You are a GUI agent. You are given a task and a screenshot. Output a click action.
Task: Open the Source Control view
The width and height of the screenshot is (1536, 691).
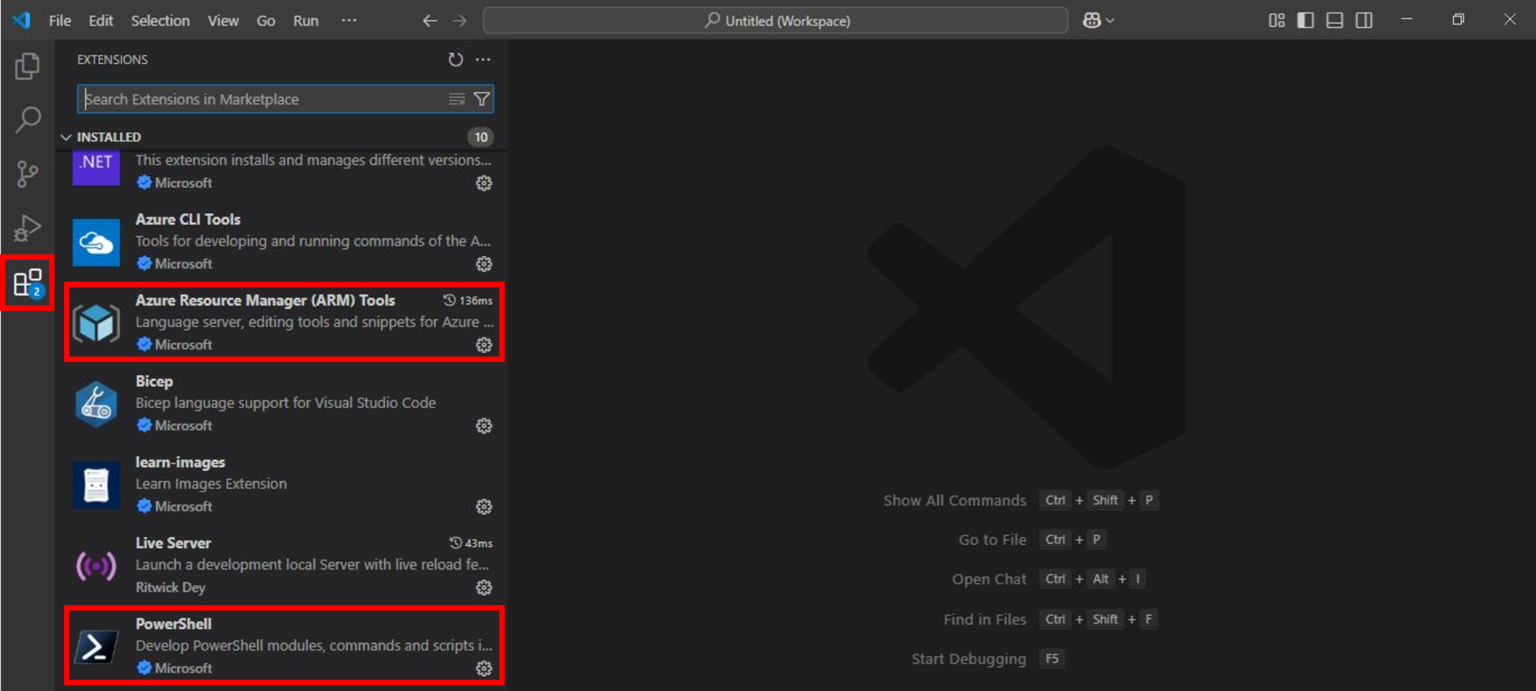26,174
